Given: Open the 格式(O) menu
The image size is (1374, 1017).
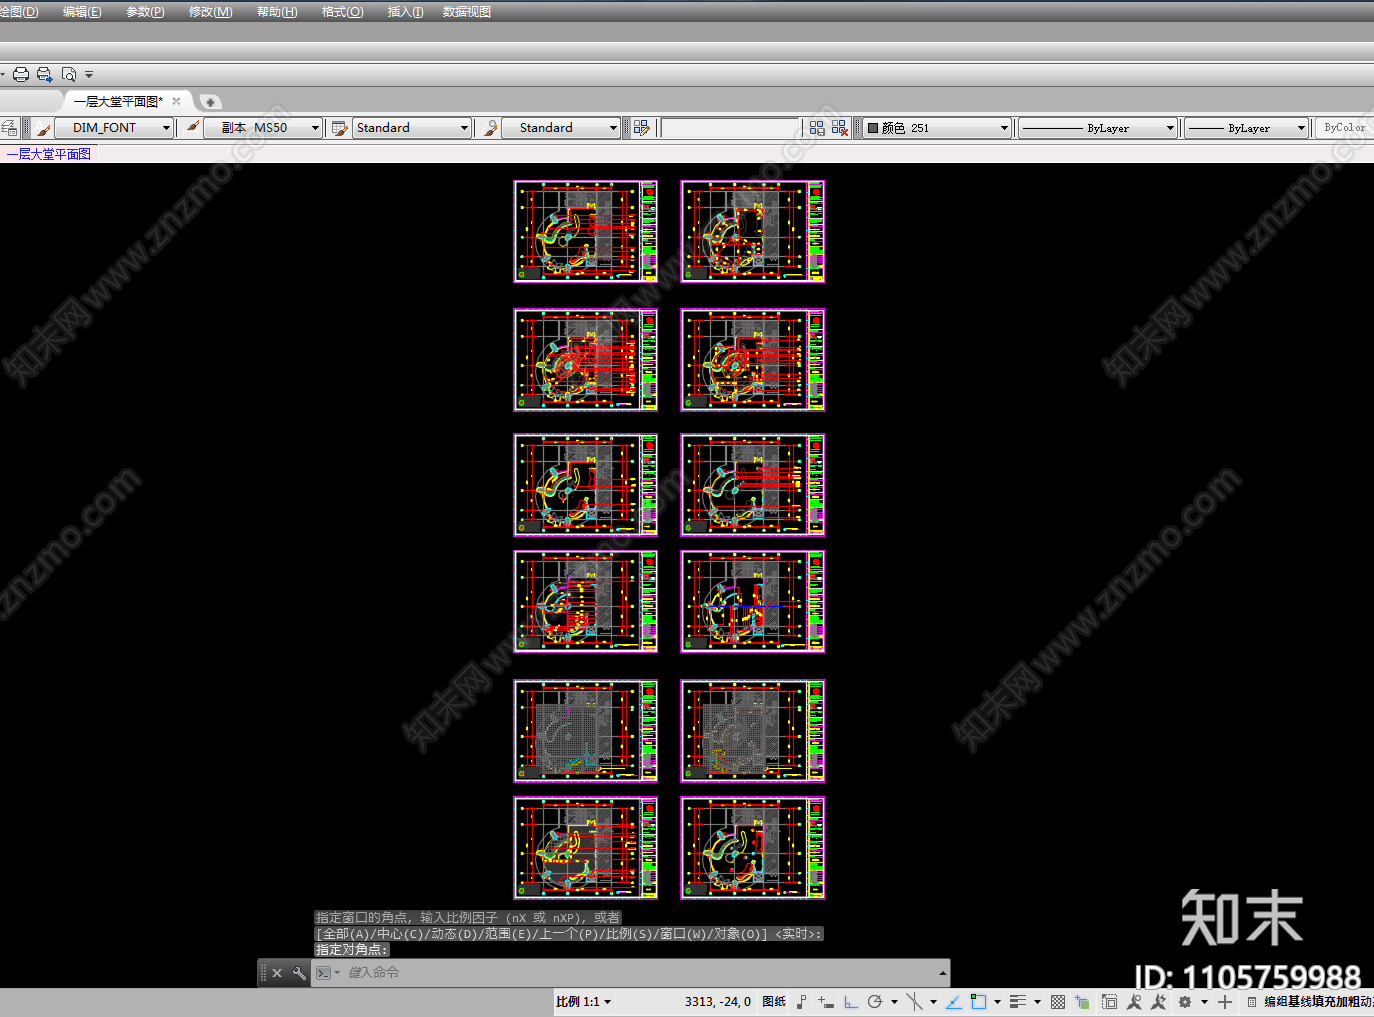Looking at the screenshot, I should coord(342,12).
